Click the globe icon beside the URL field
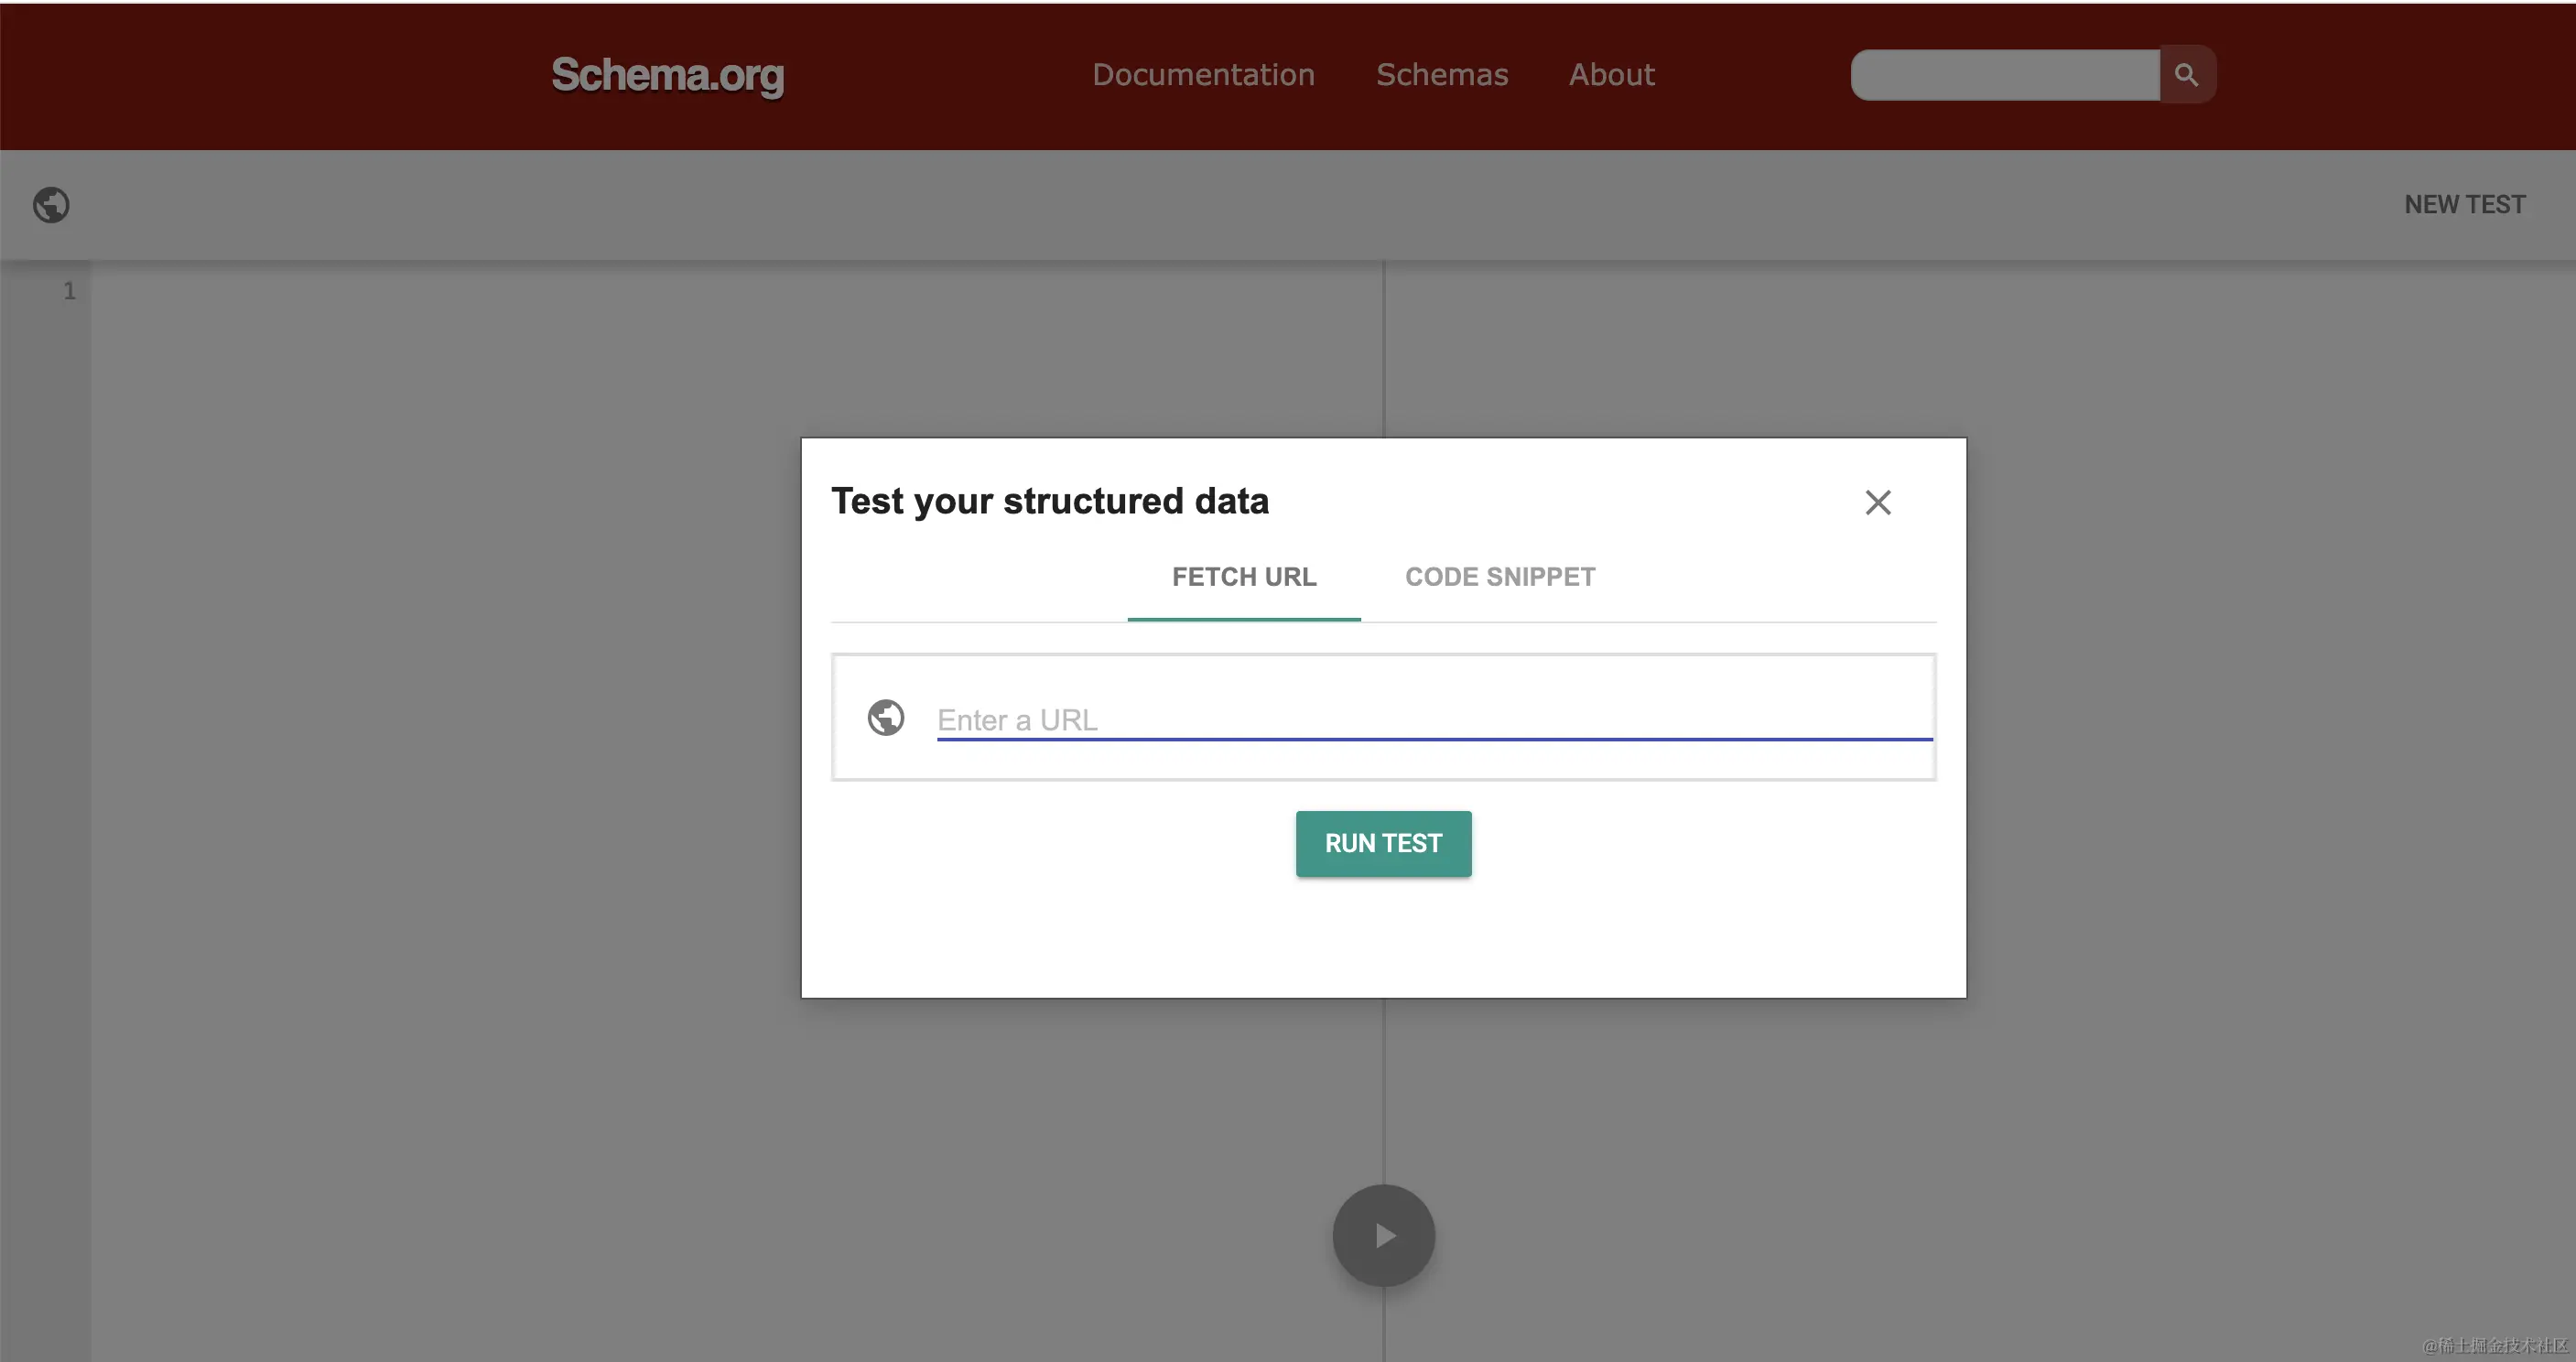This screenshot has width=2576, height=1362. coord(885,718)
